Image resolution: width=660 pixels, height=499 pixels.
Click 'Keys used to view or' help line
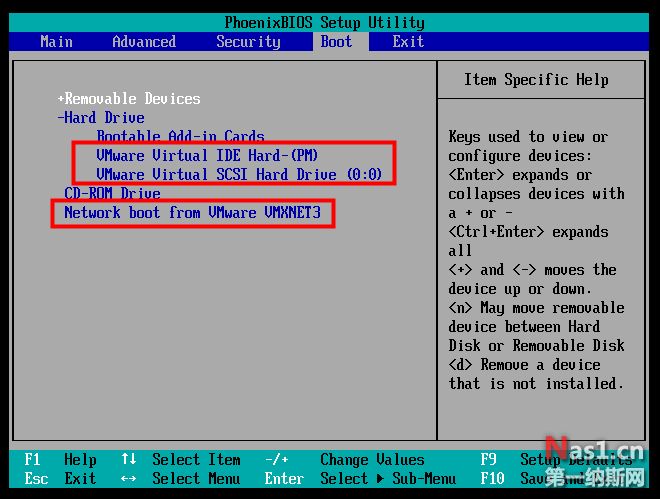(x=528, y=137)
